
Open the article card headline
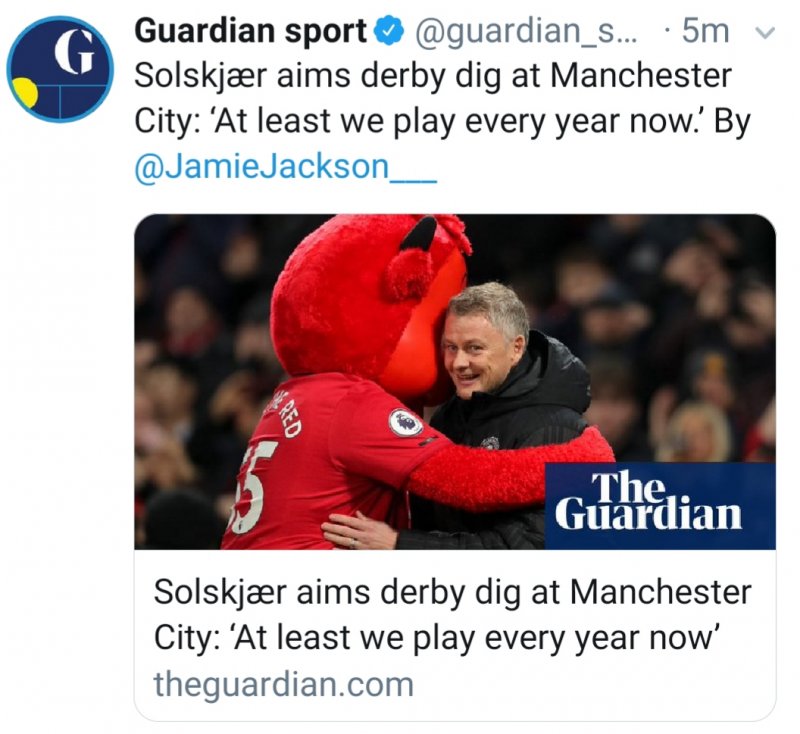point(452,612)
